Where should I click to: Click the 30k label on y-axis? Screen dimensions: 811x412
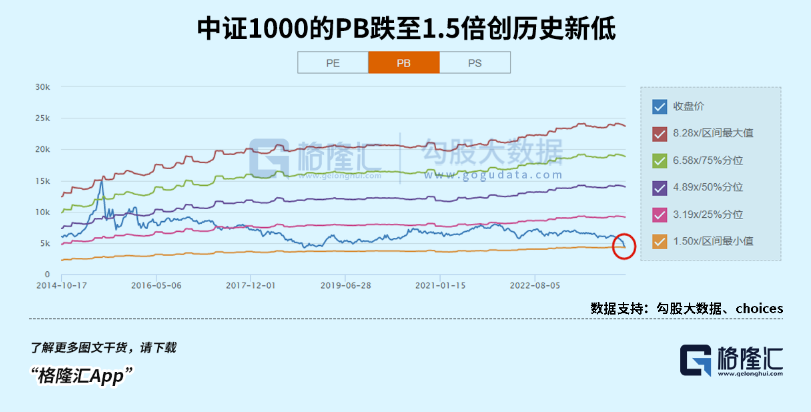(42, 87)
